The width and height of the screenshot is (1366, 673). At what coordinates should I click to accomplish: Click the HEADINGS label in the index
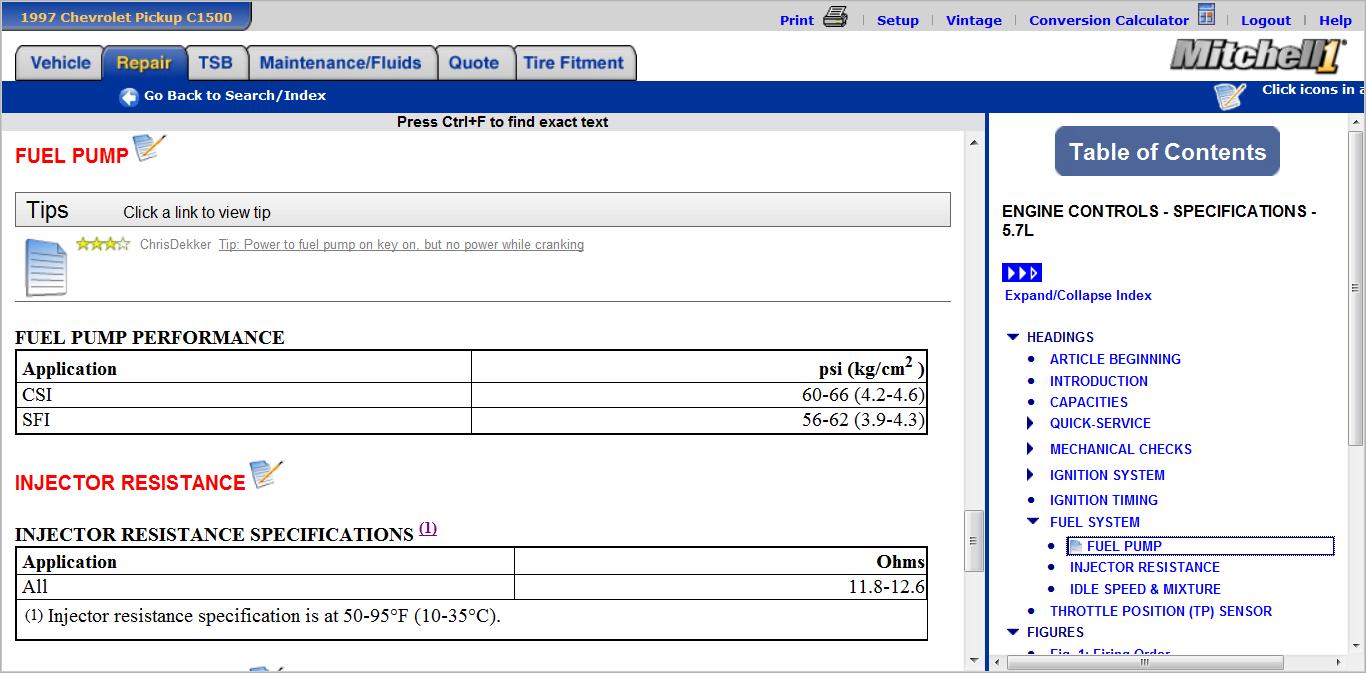pos(1060,337)
